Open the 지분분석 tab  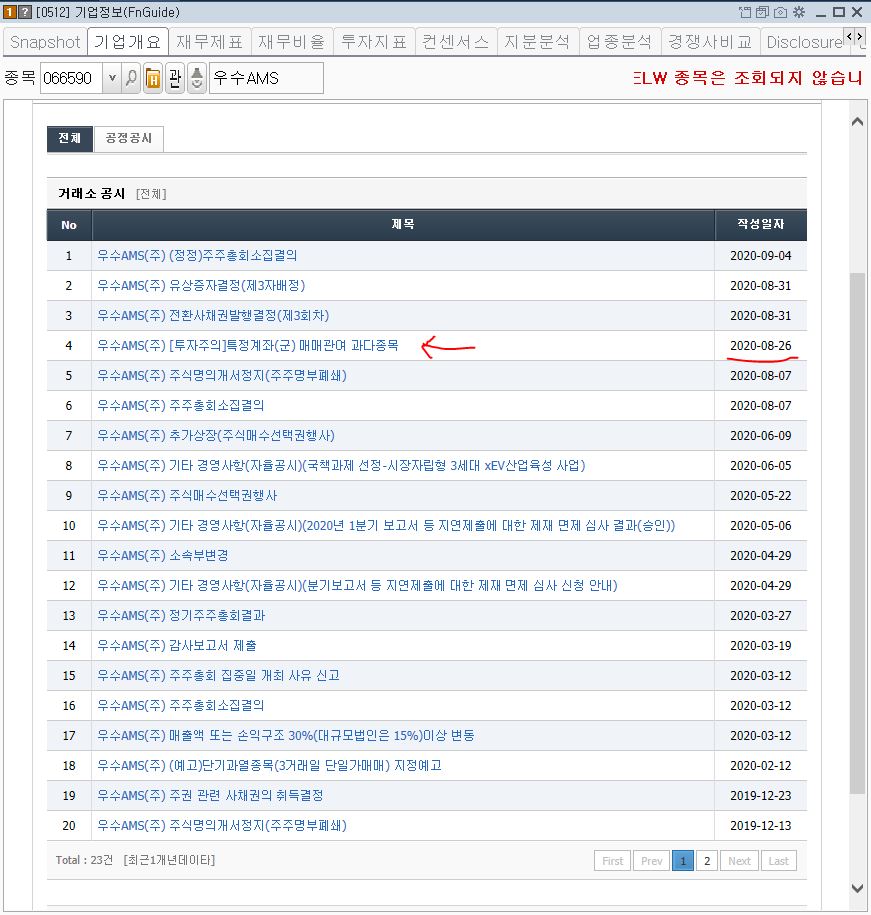[x=537, y=42]
